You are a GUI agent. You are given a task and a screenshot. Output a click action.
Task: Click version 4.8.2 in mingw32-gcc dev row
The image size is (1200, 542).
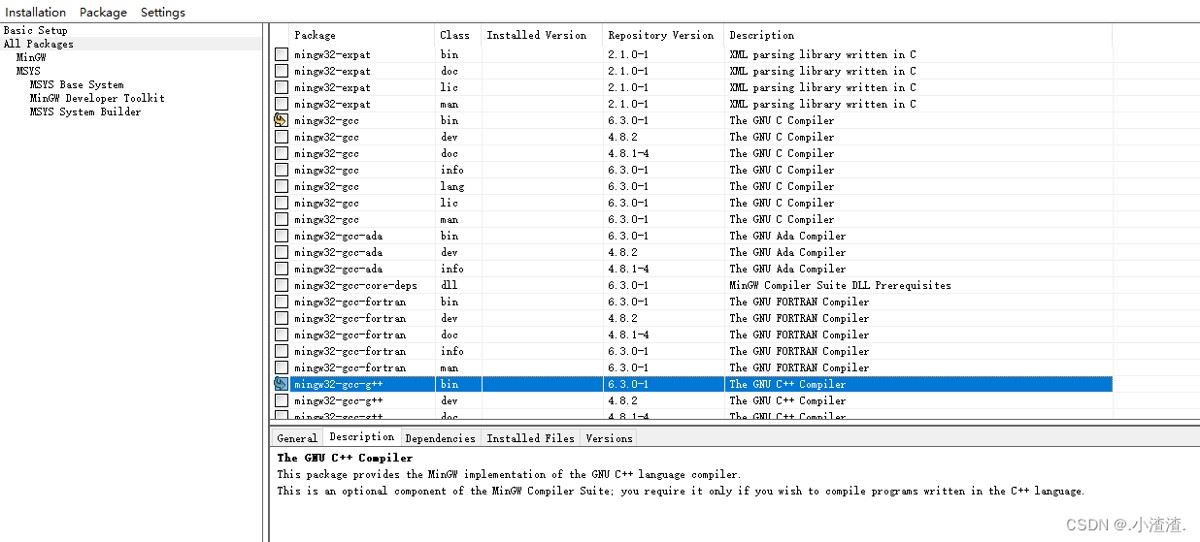click(623, 137)
